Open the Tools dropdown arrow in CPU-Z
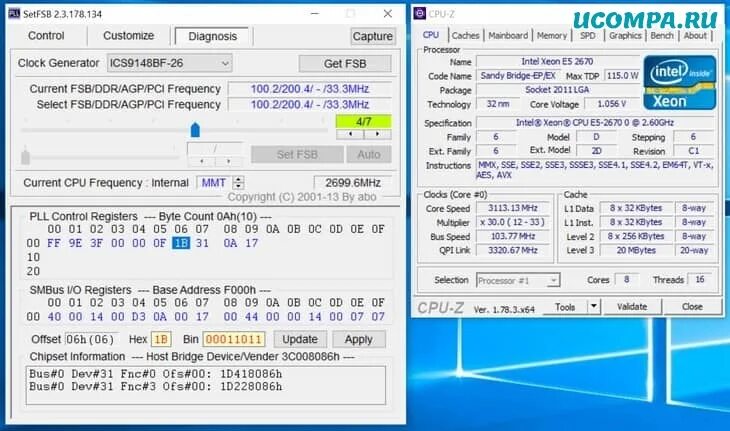 click(594, 307)
